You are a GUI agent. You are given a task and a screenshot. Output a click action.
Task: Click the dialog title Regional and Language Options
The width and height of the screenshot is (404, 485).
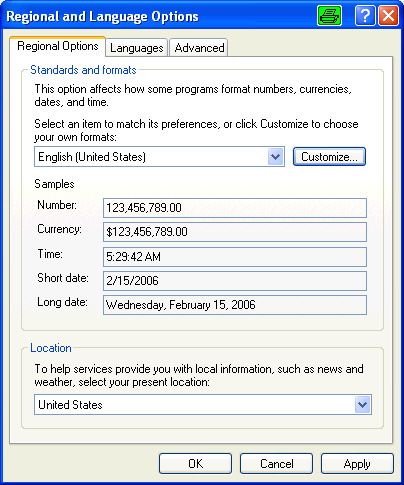[x=102, y=16]
